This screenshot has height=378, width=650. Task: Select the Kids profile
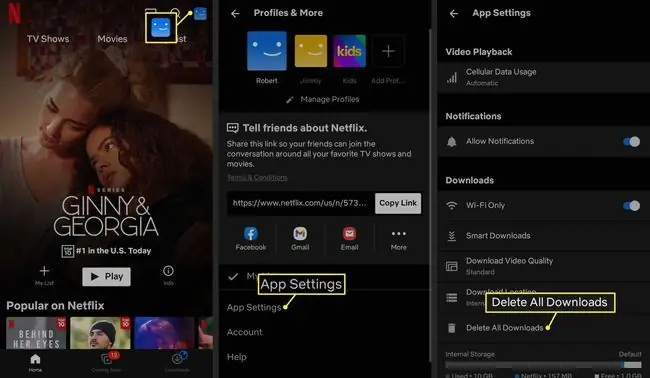349,51
